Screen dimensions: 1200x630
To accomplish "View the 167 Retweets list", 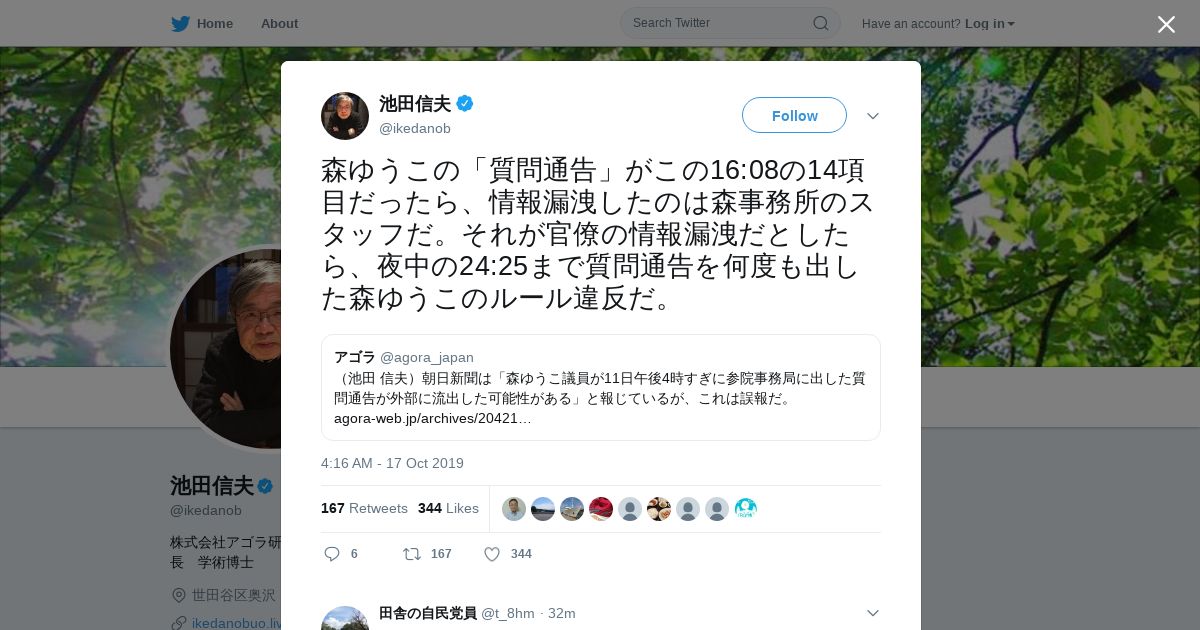I will coord(364,508).
